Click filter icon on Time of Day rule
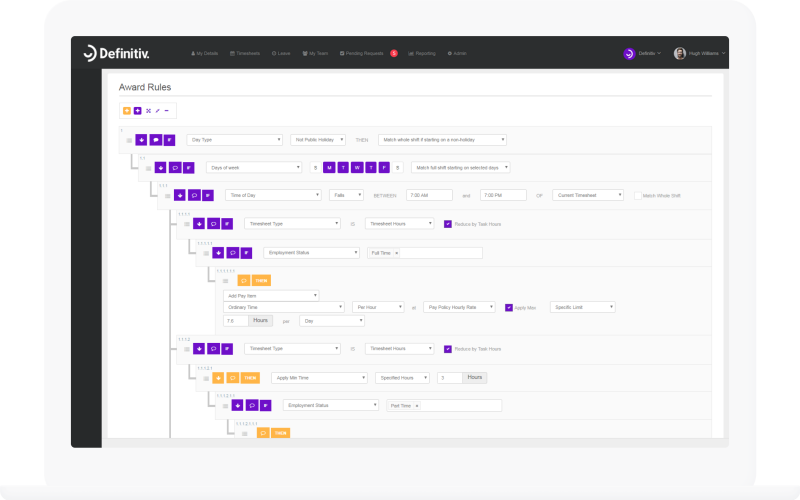 tap(208, 195)
